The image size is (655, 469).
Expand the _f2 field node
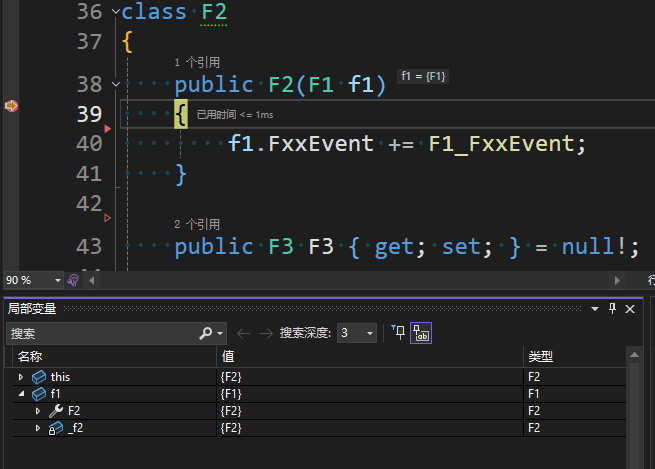pos(38,428)
